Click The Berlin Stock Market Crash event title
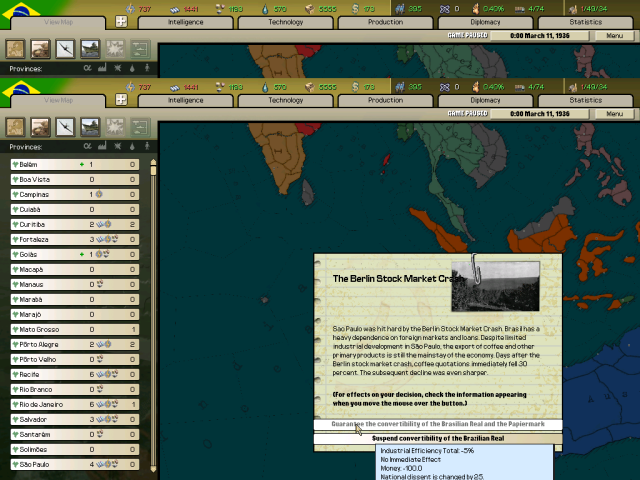This screenshot has height=480, width=640. pyautogui.click(x=398, y=279)
